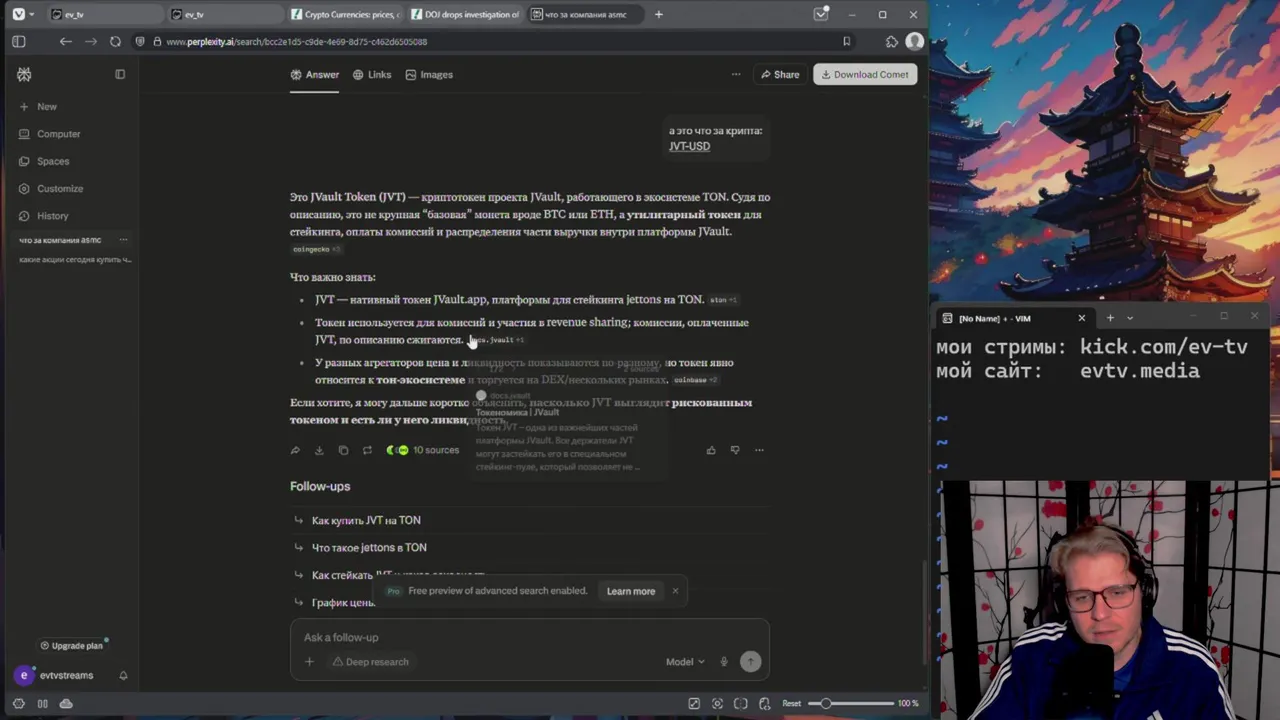Toggle Deep research mode

click(x=370, y=661)
